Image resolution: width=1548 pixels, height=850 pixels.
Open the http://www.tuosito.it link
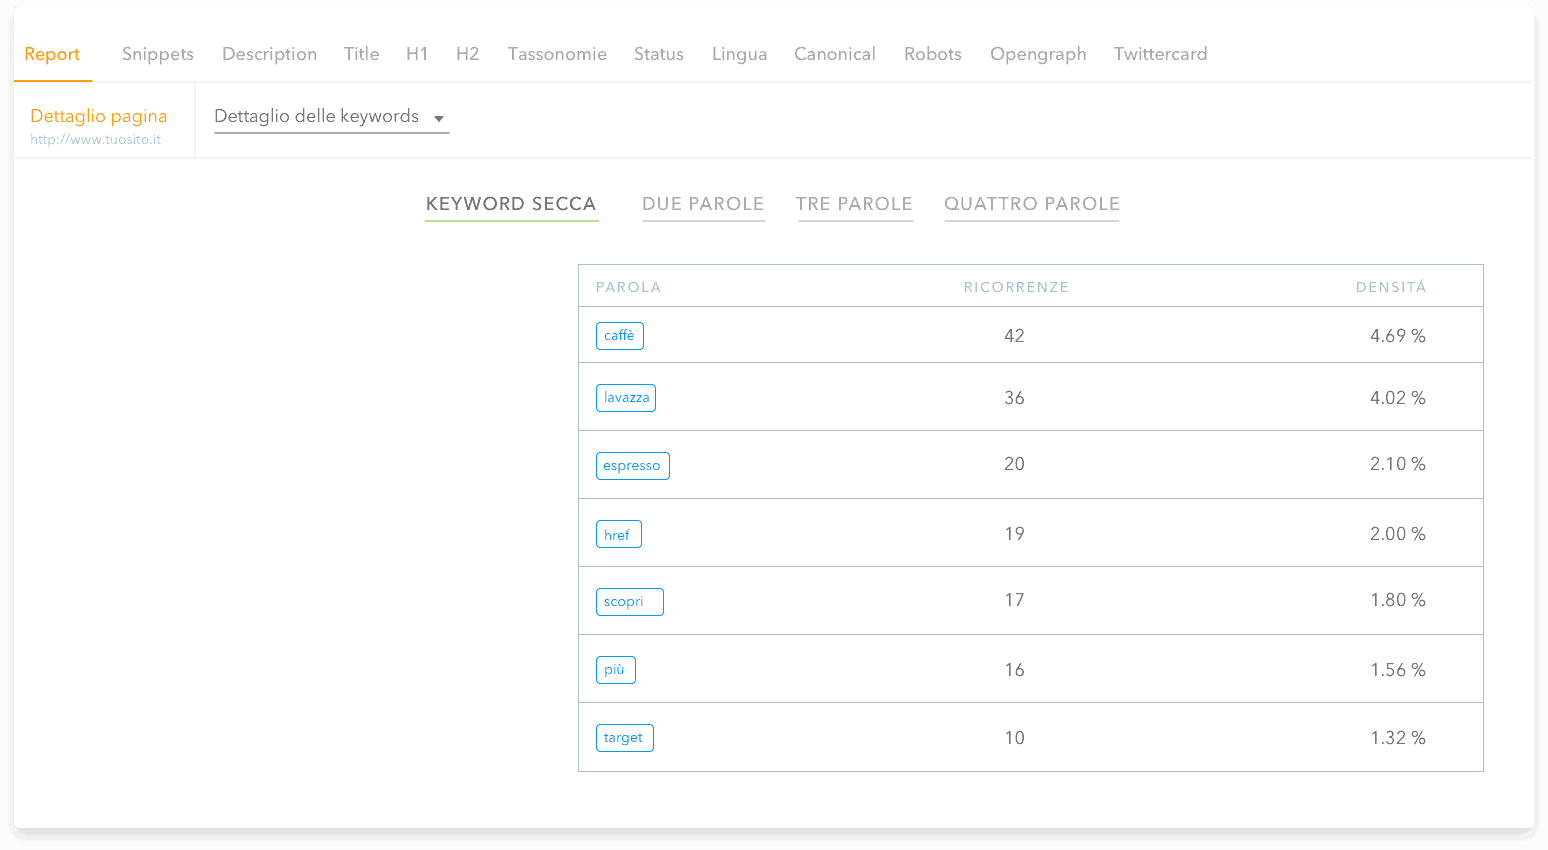(96, 140)
